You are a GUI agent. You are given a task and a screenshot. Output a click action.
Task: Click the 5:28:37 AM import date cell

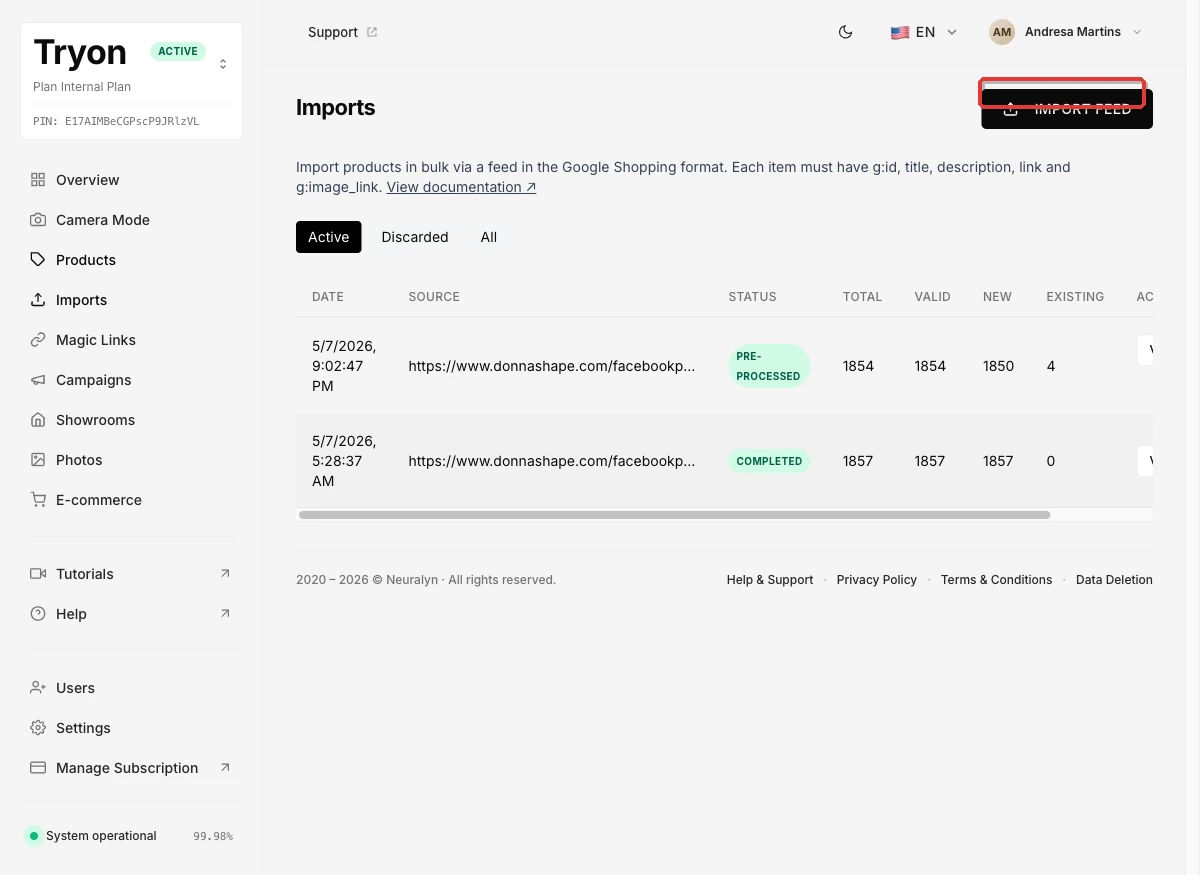344,461
